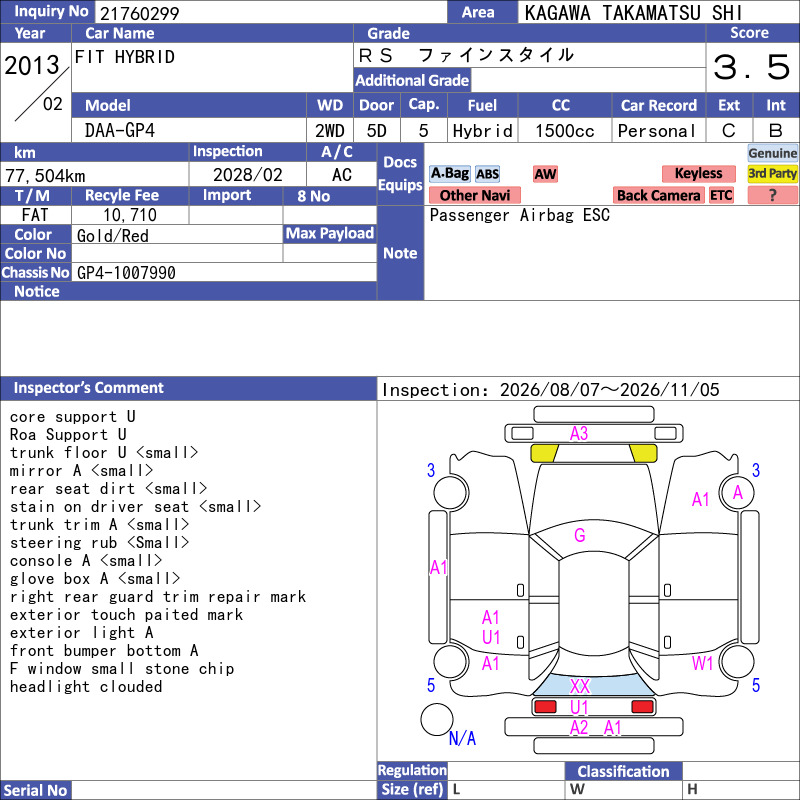Click the W1 damage mark on diagram
The height and width of the screenshot is (800, 800).
coord(702,663)
